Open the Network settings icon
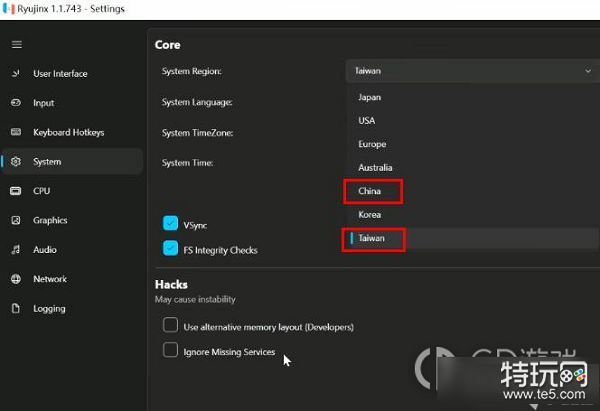This screenshot has width=600, height=411. coord(16,279)
